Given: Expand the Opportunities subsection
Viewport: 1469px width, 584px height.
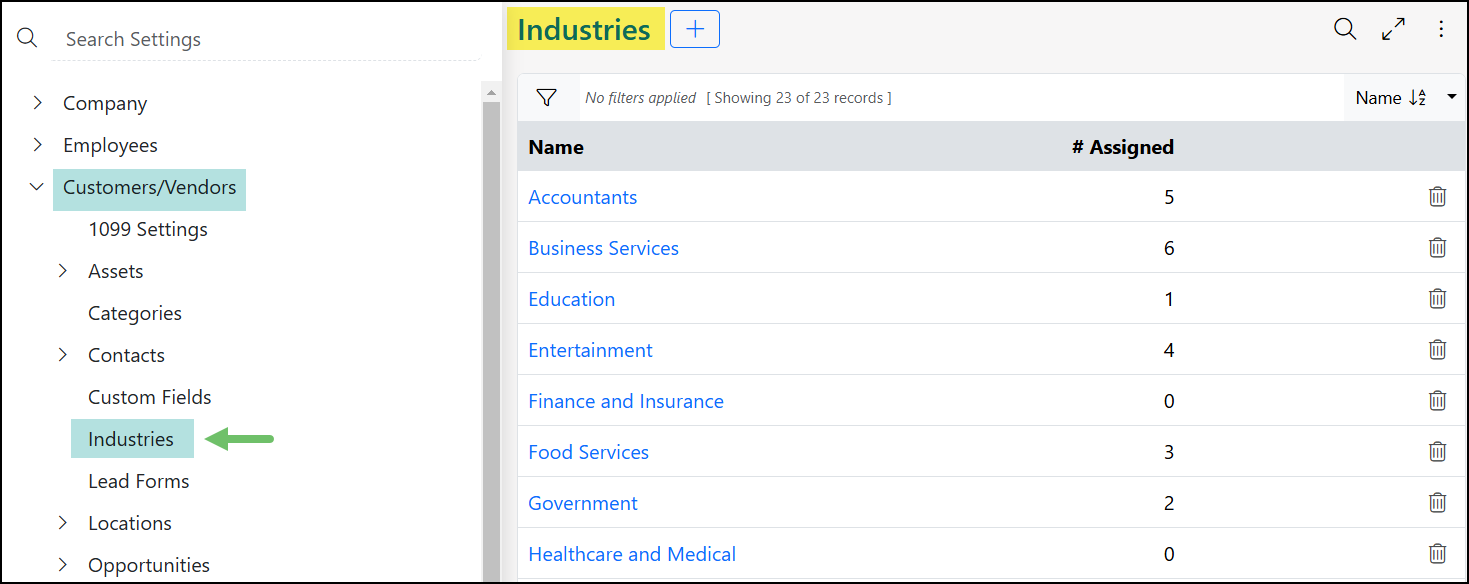Looking at the screenshot, I should pyautogui.click(x=62, y=564).
